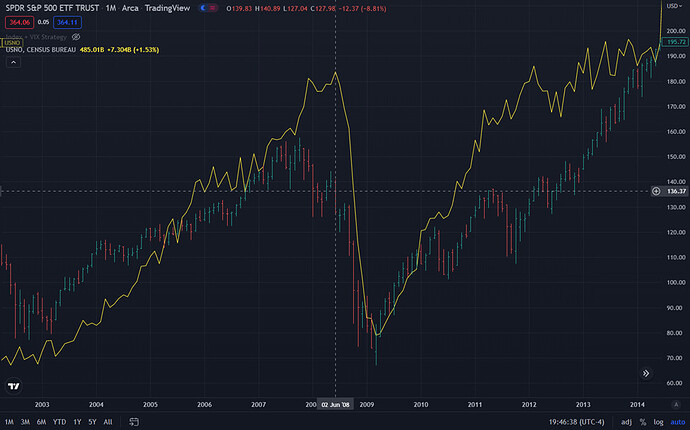Toggle the log scale
690x430 pixels.
[x=658, y=422]
